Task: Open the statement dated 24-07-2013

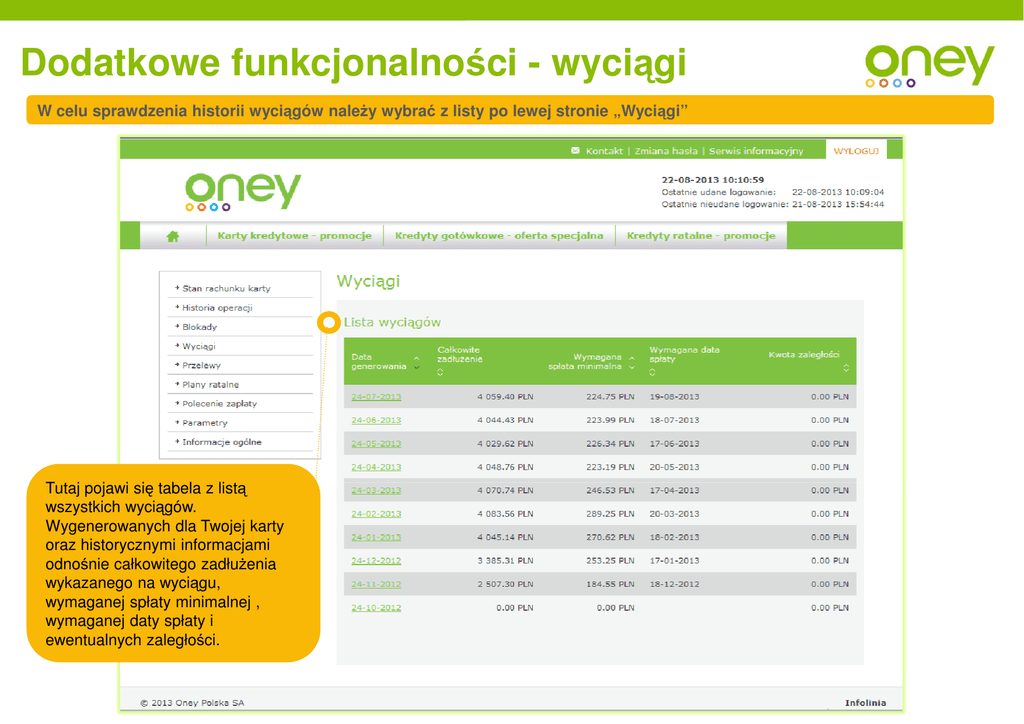Action: 376,396
